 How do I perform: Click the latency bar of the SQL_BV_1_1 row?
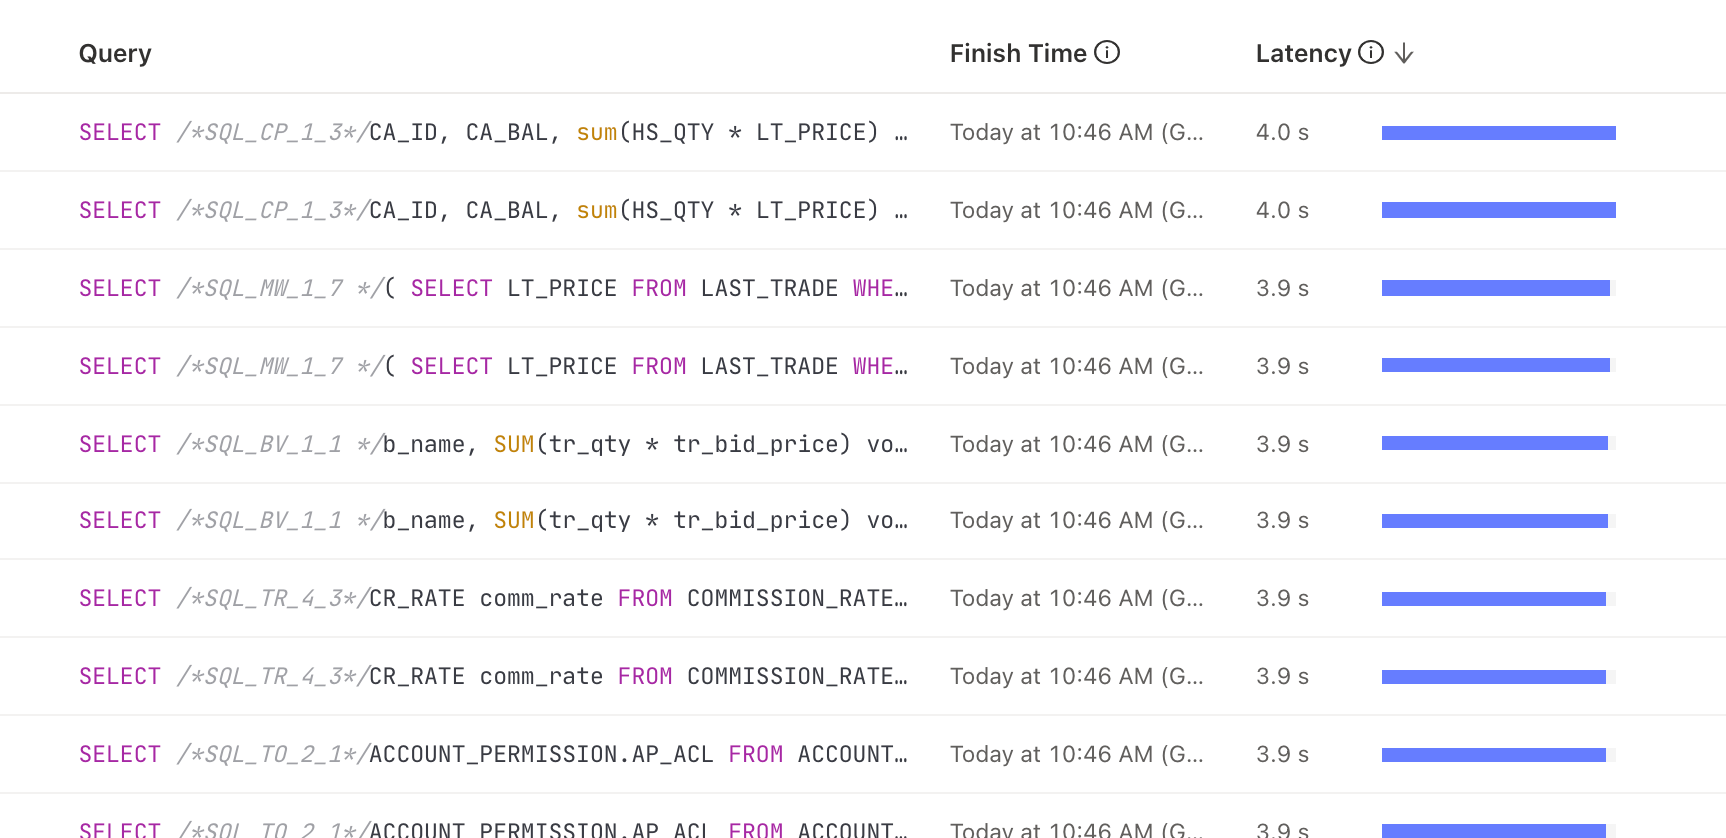tap(1495, 444)
